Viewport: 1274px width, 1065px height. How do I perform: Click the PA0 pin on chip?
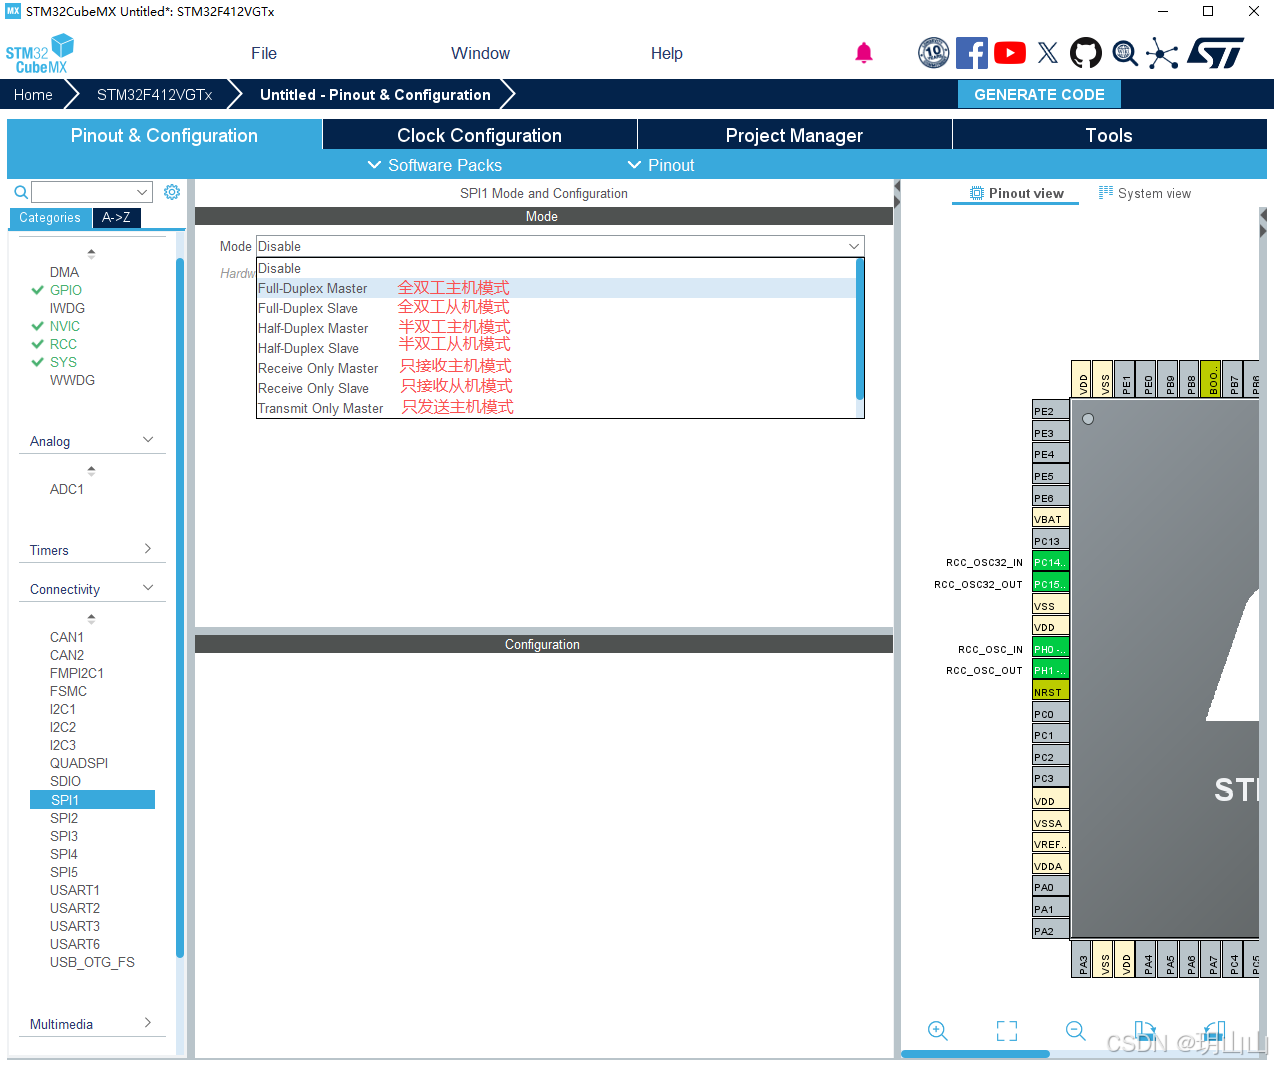(x=1050, y=887)
